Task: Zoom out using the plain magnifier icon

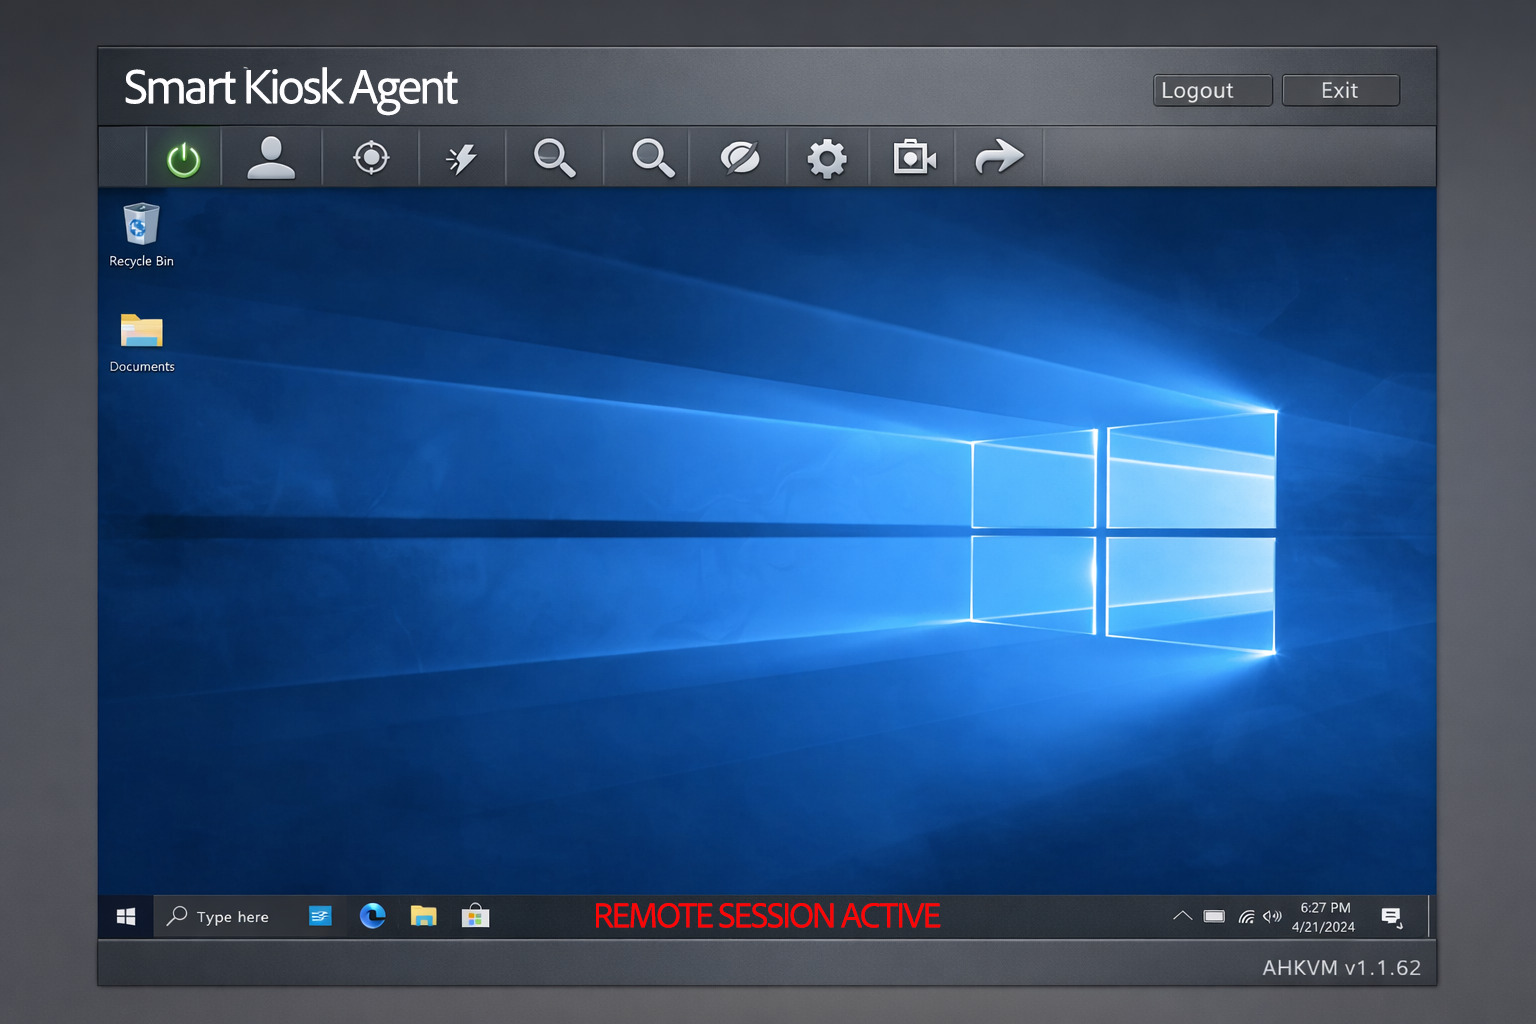Action: click(647, 157)
